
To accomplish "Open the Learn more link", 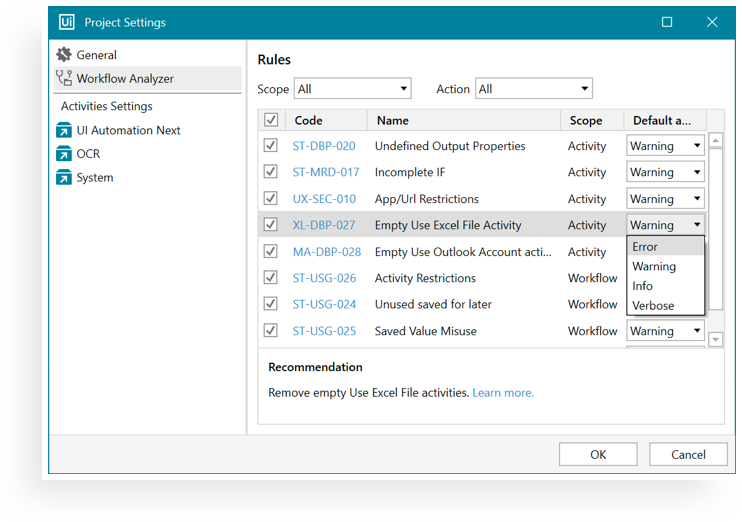I will coord(503,393).
